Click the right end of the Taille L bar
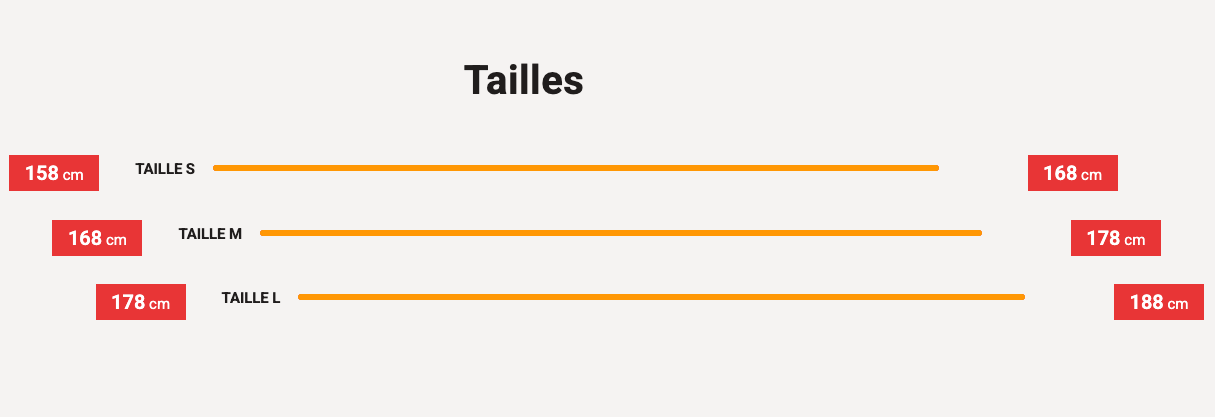 [x=1021, y=297]
